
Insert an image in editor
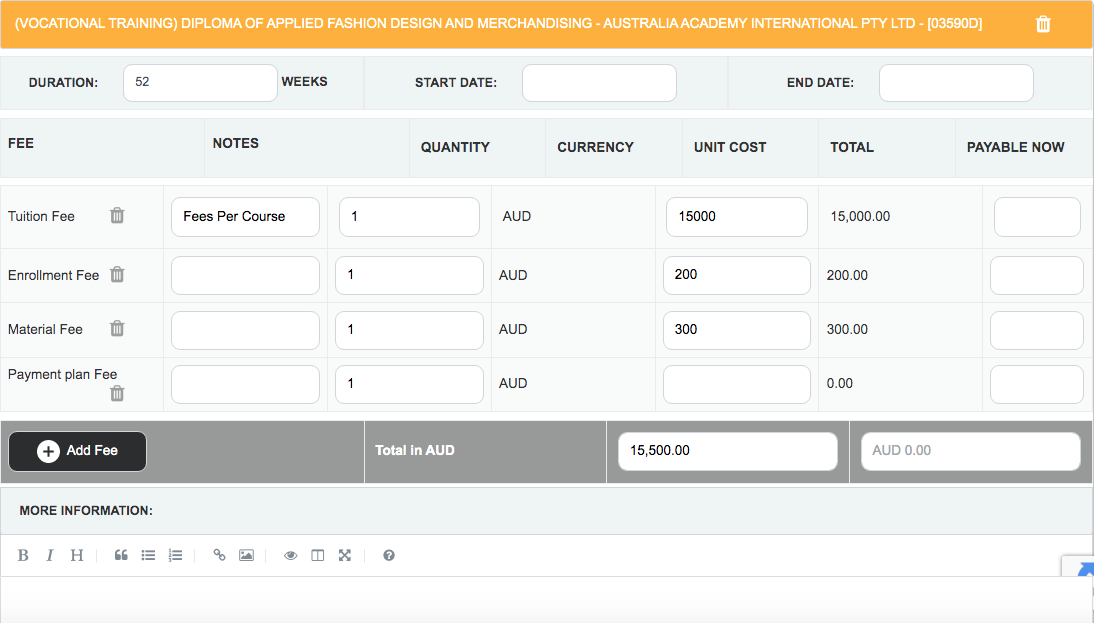pyautogui.click(x=246, y=555)
